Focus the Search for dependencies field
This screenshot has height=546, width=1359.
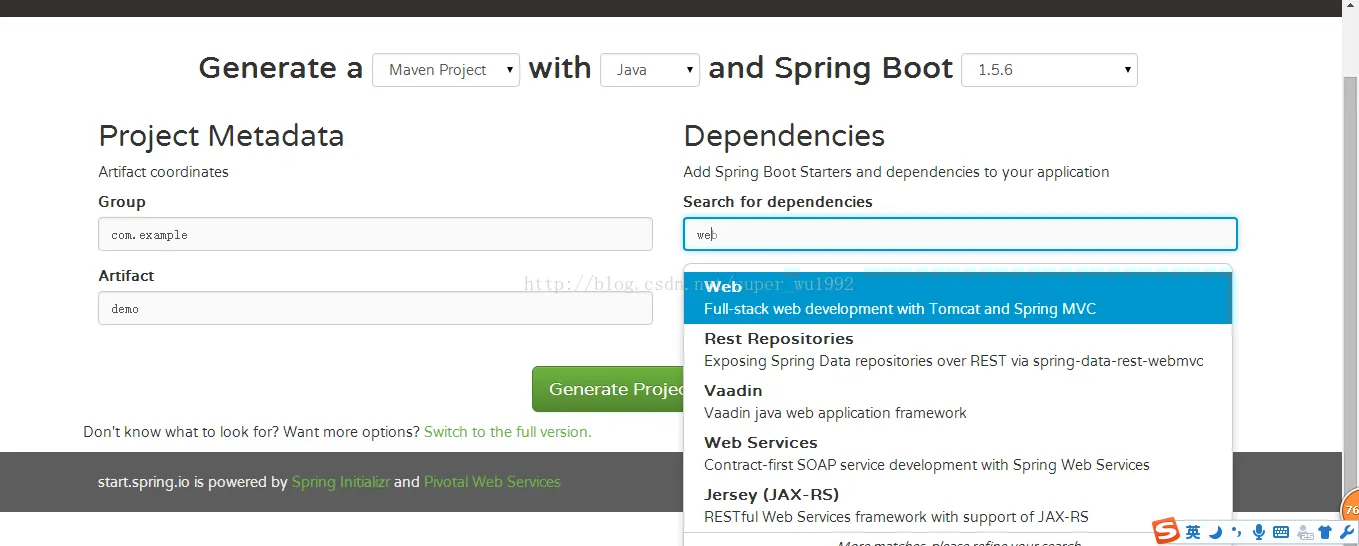click(x=960, y=234)
